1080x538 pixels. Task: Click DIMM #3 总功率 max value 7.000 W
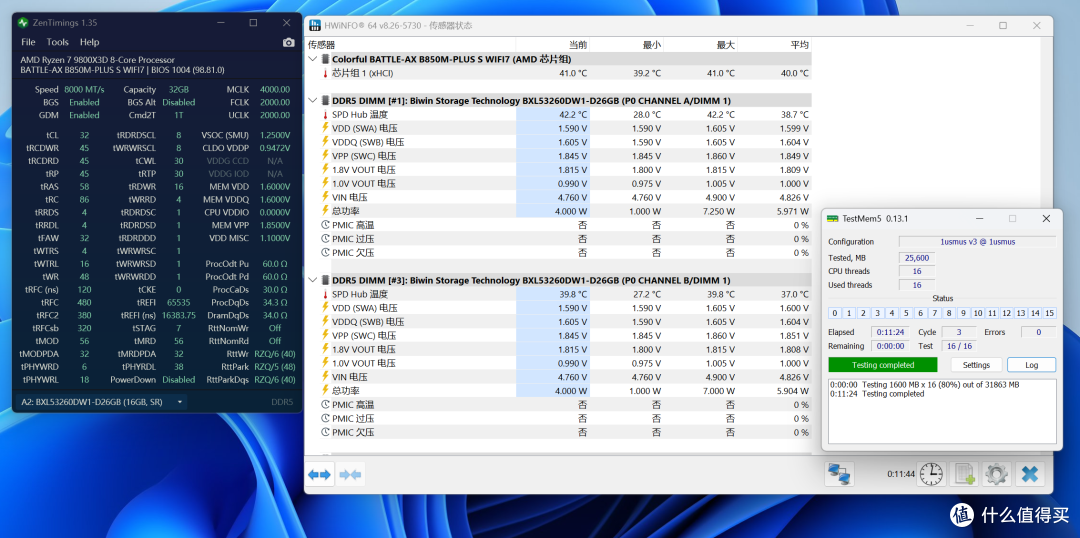[x=720, y=391]
